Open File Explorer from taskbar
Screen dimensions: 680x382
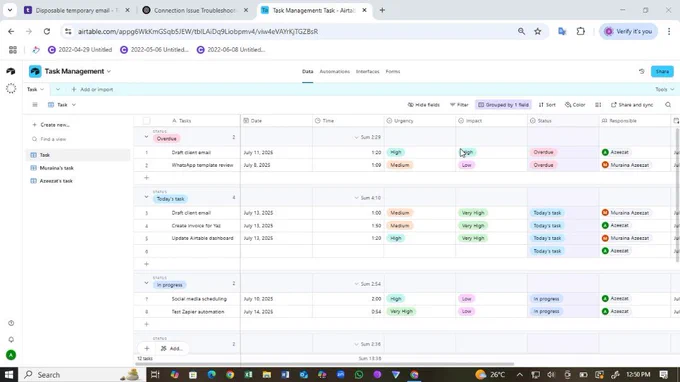click(267, 375)
